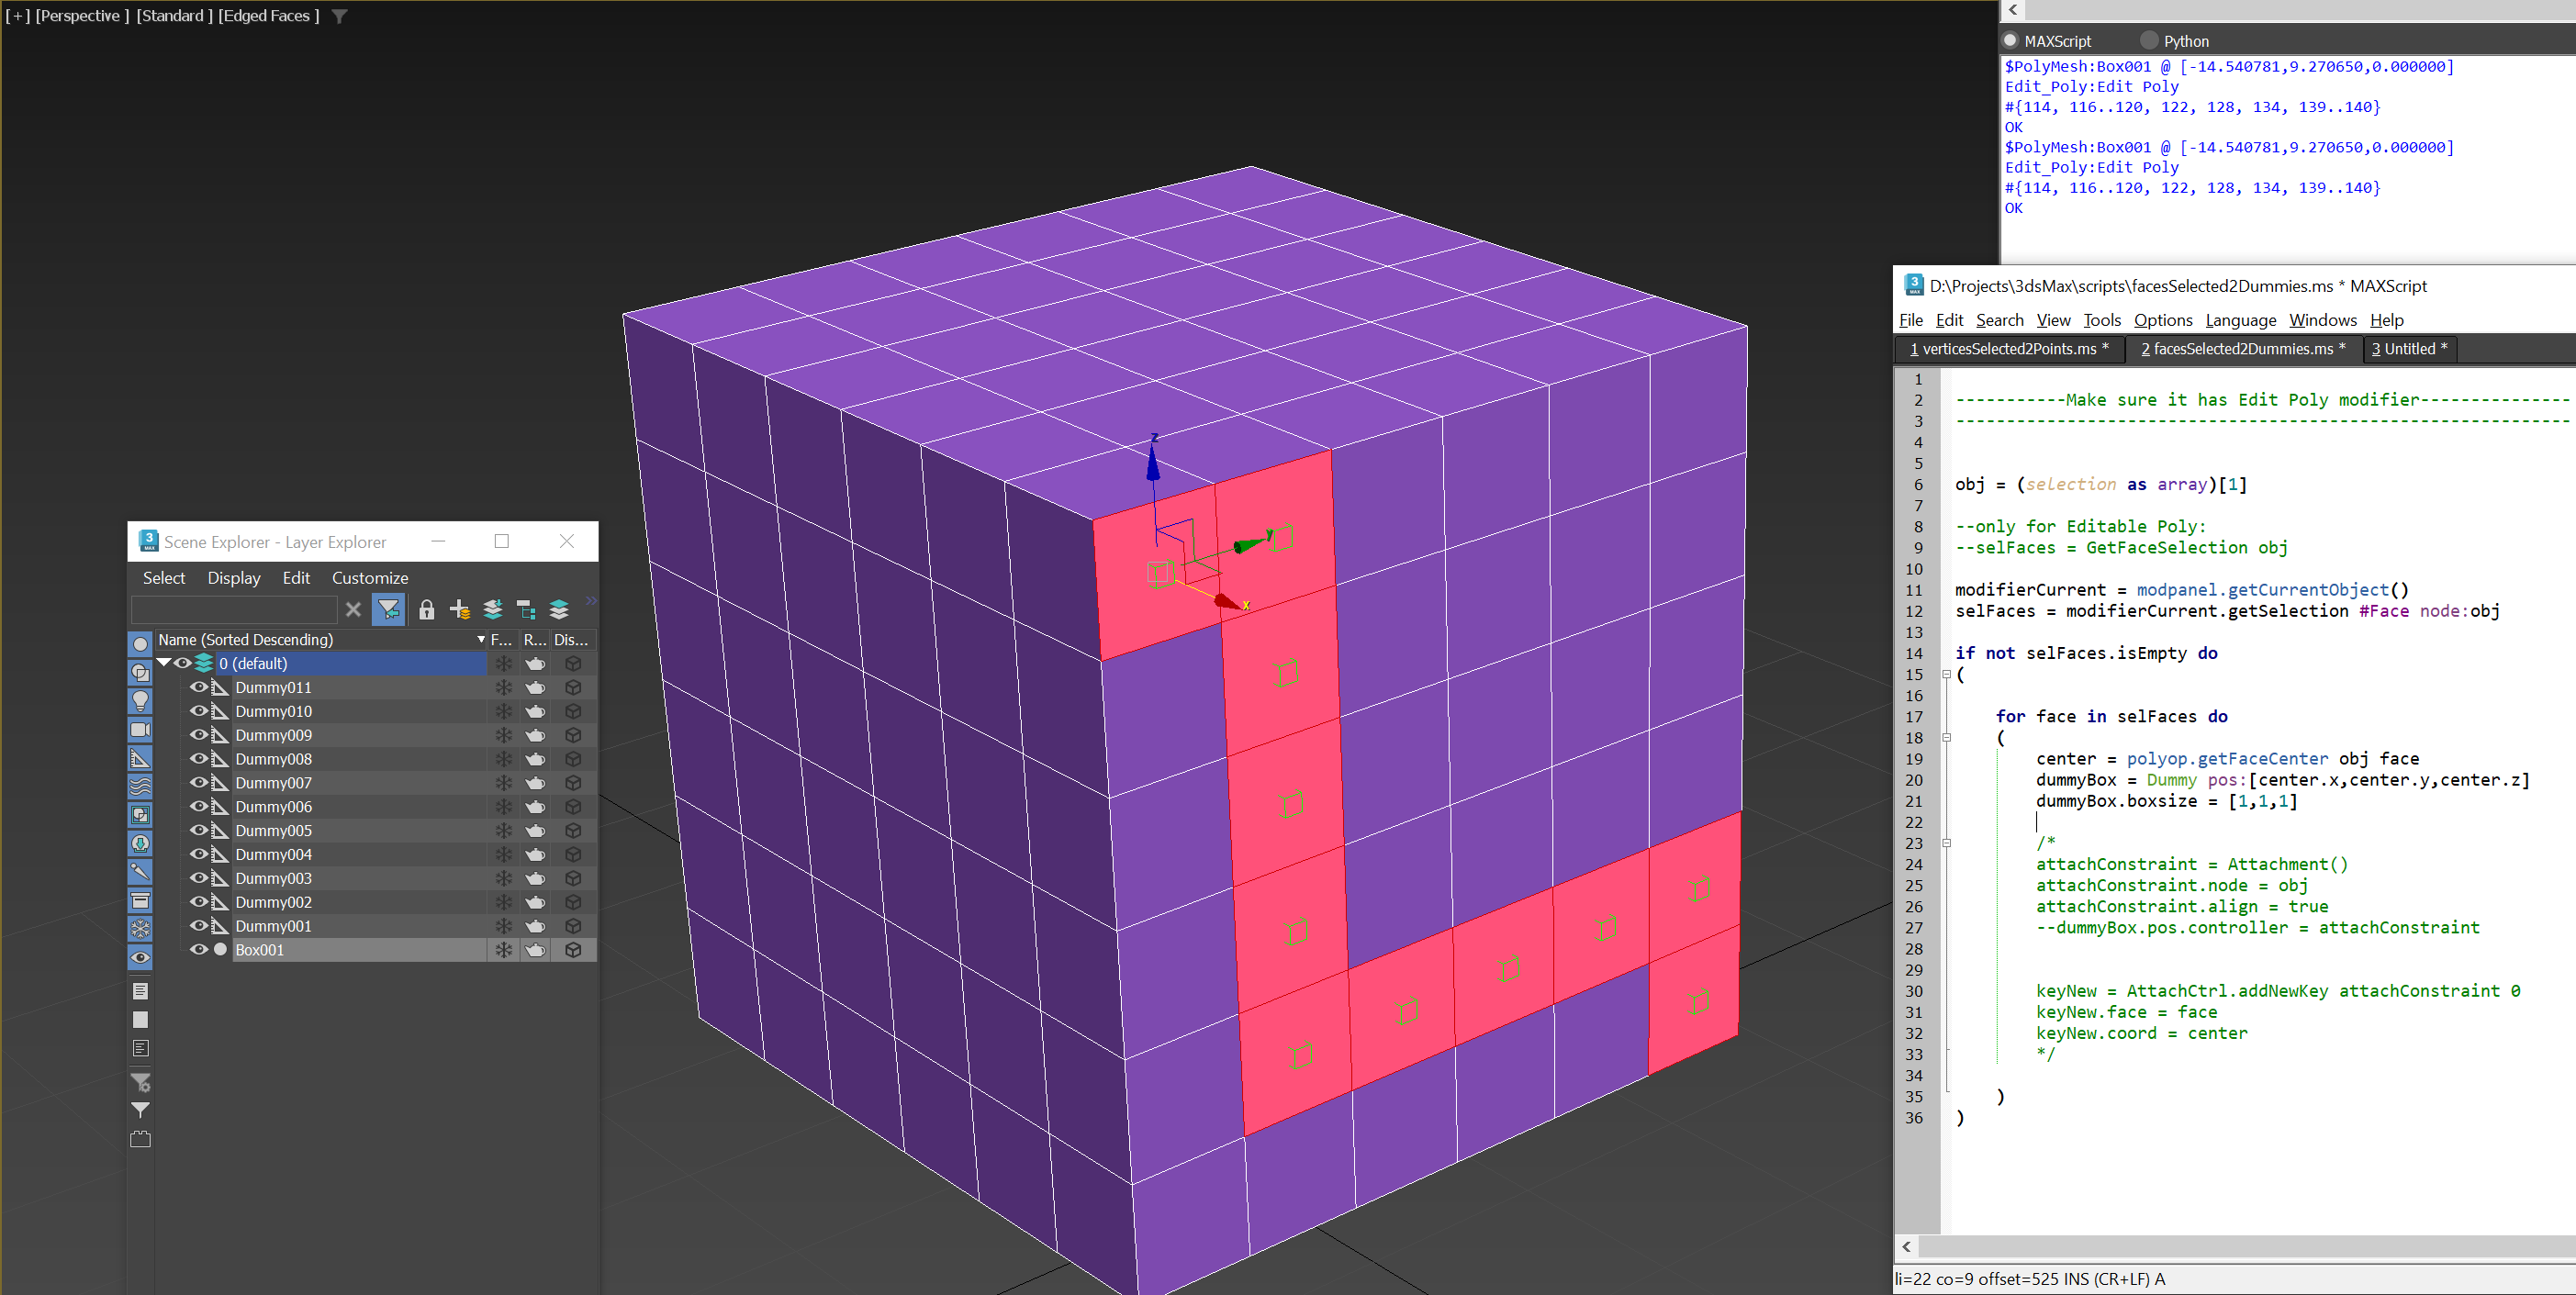2576x1295 pixels.
Task: Toggle Display Helpers filter (triangle ruler icon)
Action: click(140, 758)
